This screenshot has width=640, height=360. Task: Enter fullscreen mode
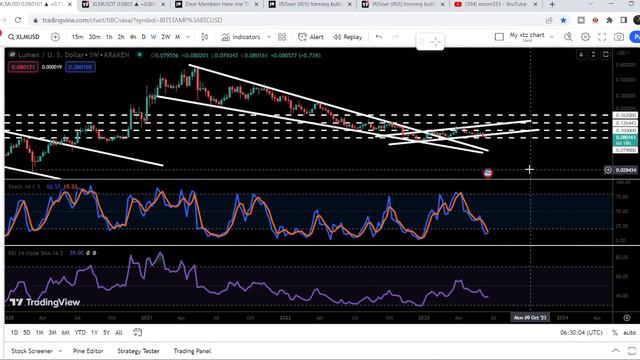tap(602, 37)
